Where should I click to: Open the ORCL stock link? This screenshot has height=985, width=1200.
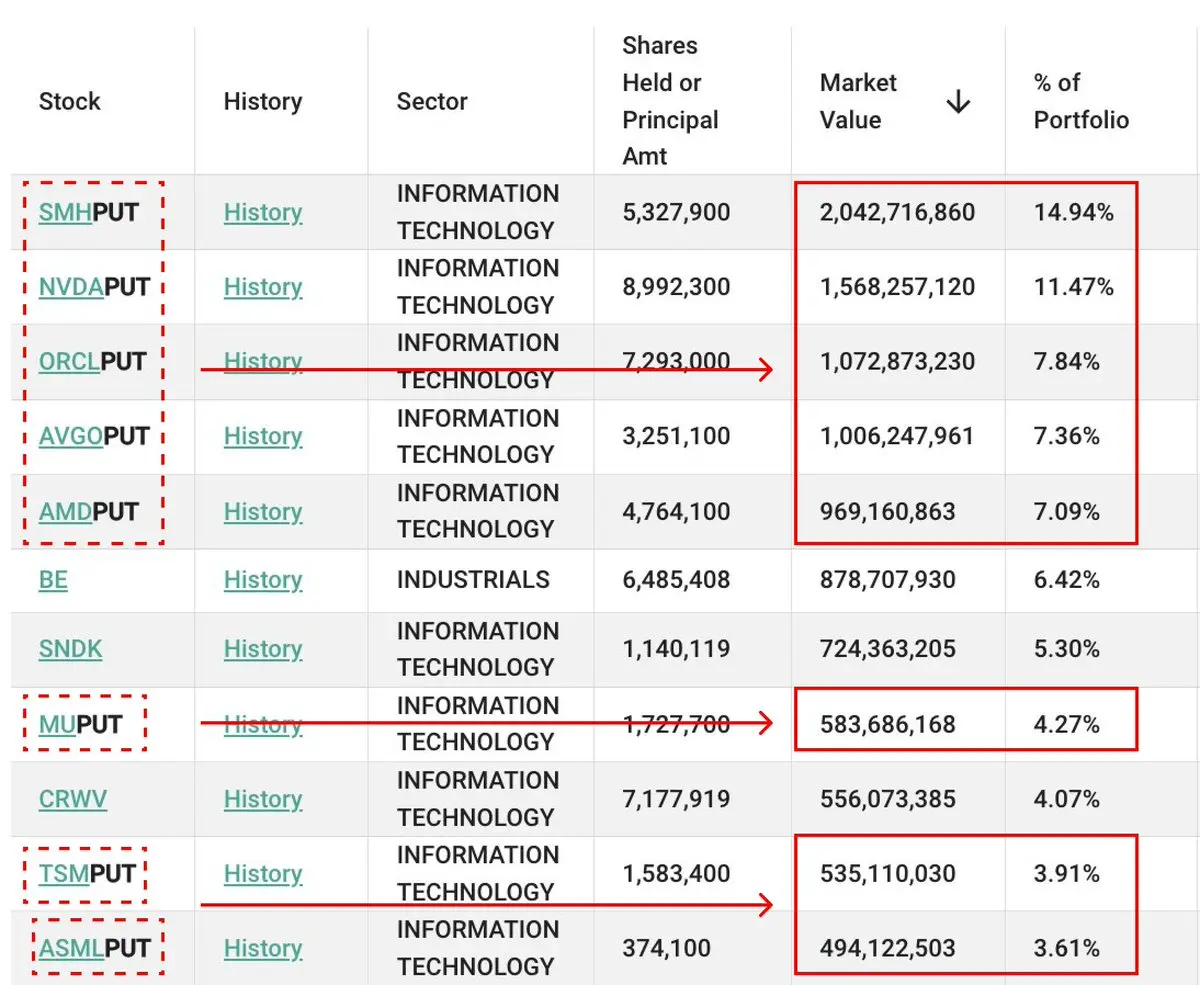pyautogui.click(x=70, y=361)
